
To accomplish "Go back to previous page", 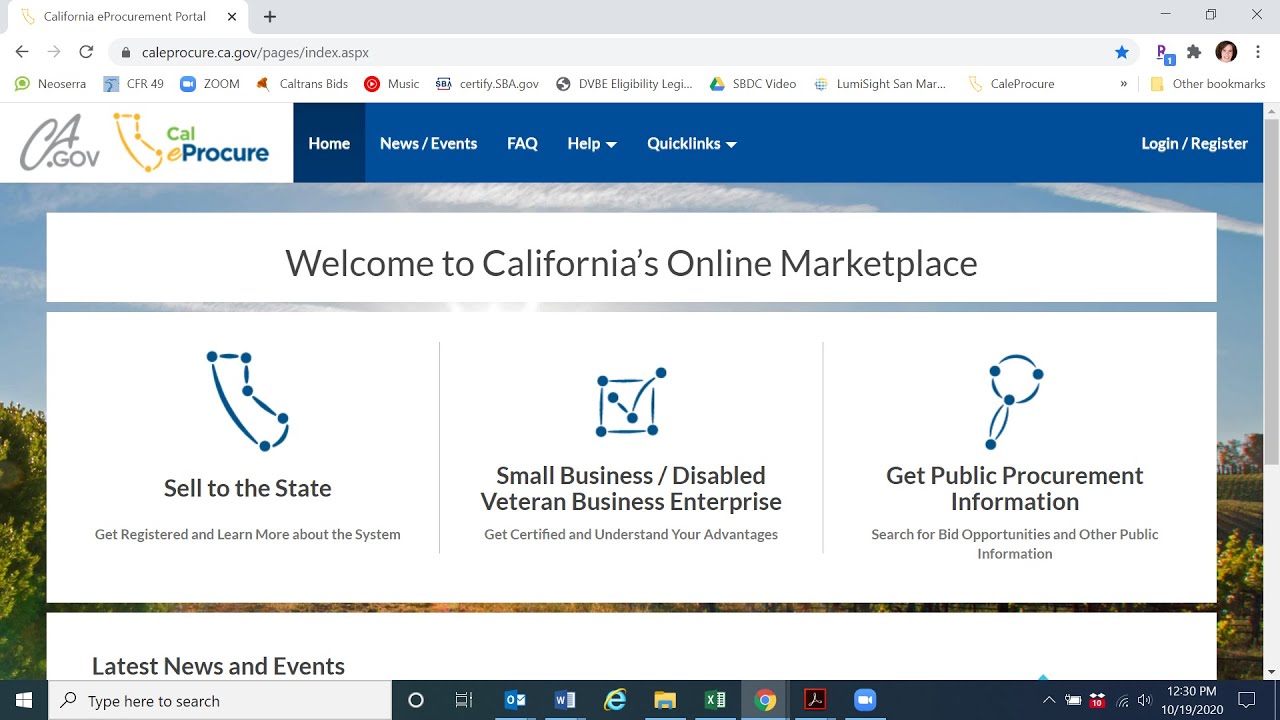I will pos(22,52).
